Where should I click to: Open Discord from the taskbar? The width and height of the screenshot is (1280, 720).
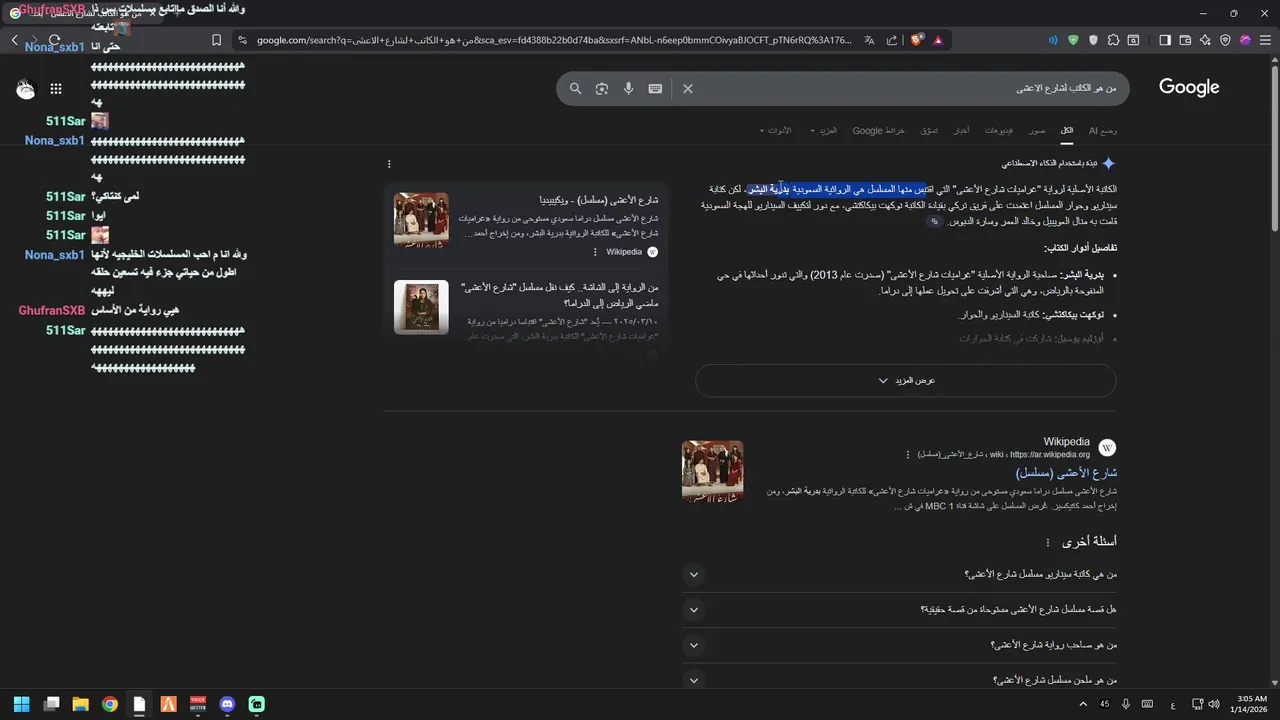pos(227,704)
